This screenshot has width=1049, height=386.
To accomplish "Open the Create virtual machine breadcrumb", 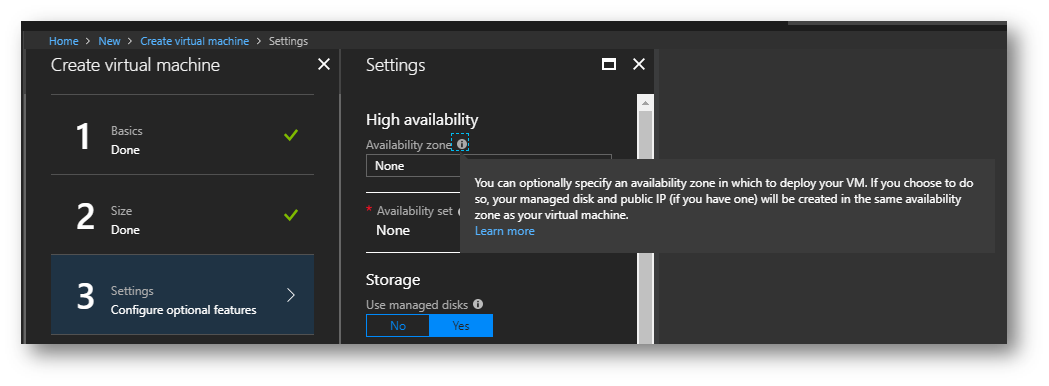I will coord(194,41).
